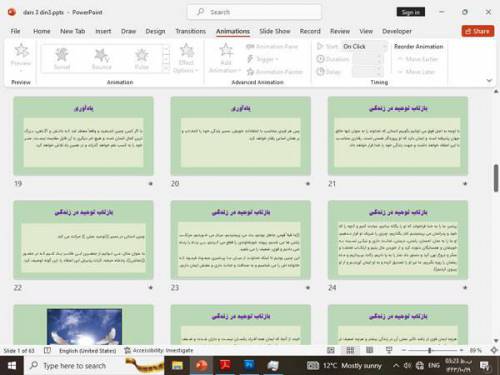Open Accessibility: Investigate in status bar
The height and width of the screenshot is (375, 500).
[x=159, y=350]
